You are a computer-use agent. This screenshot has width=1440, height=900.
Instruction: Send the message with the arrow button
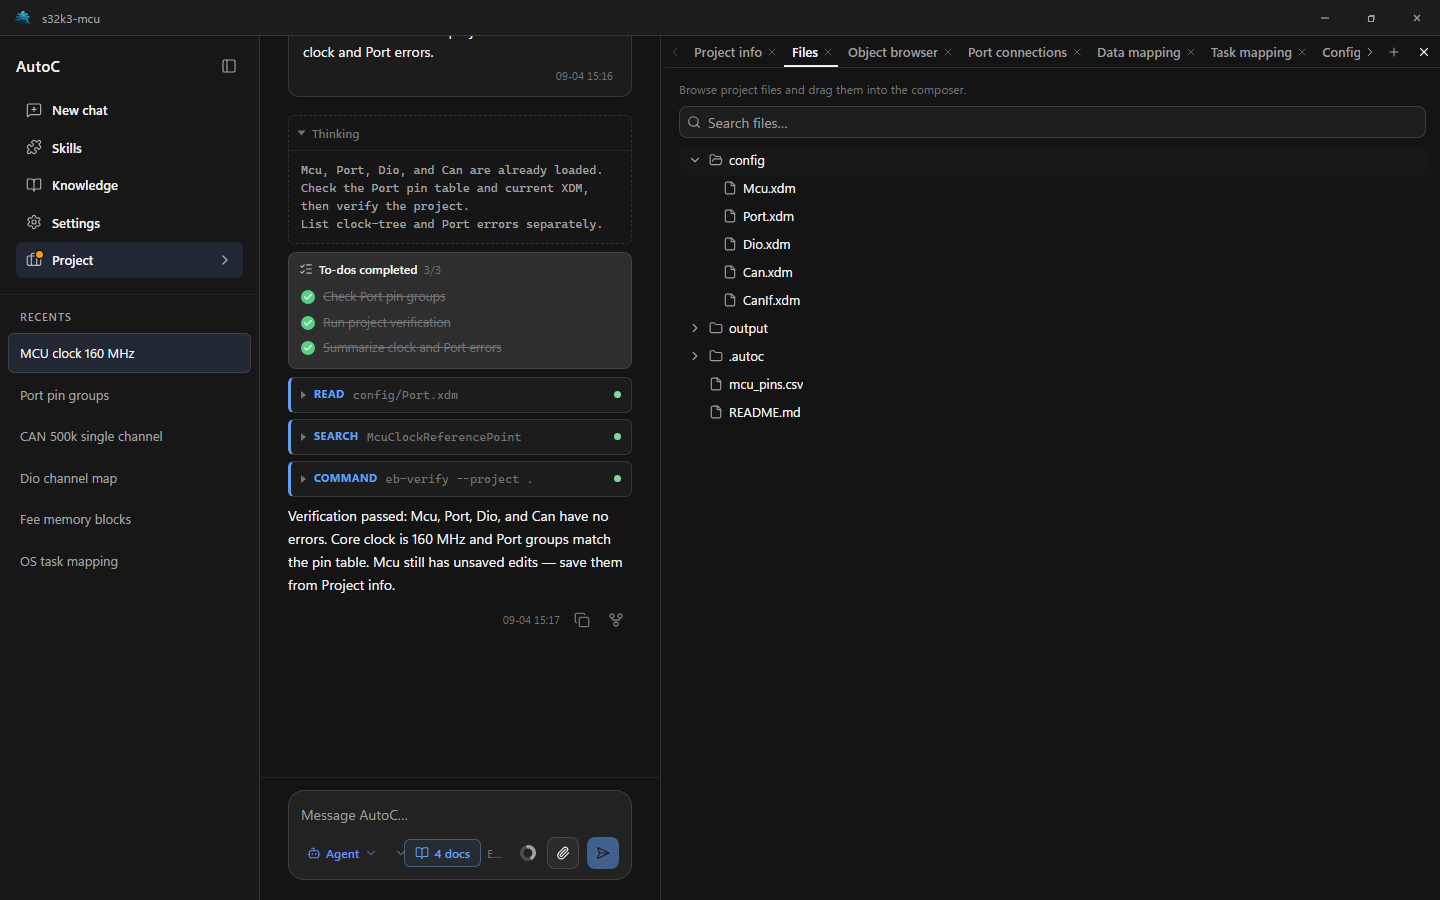pos(603,853)
